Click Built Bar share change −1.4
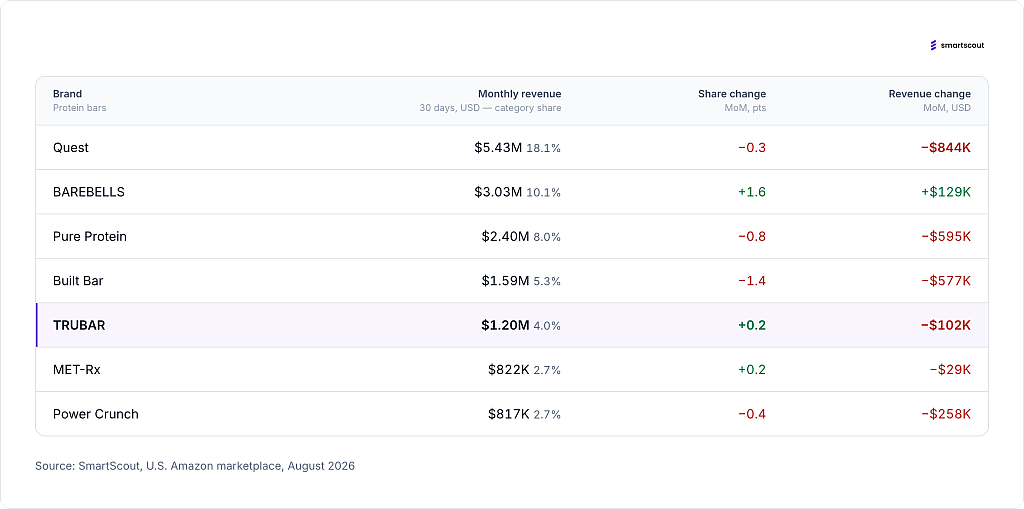 click(752, 281)
